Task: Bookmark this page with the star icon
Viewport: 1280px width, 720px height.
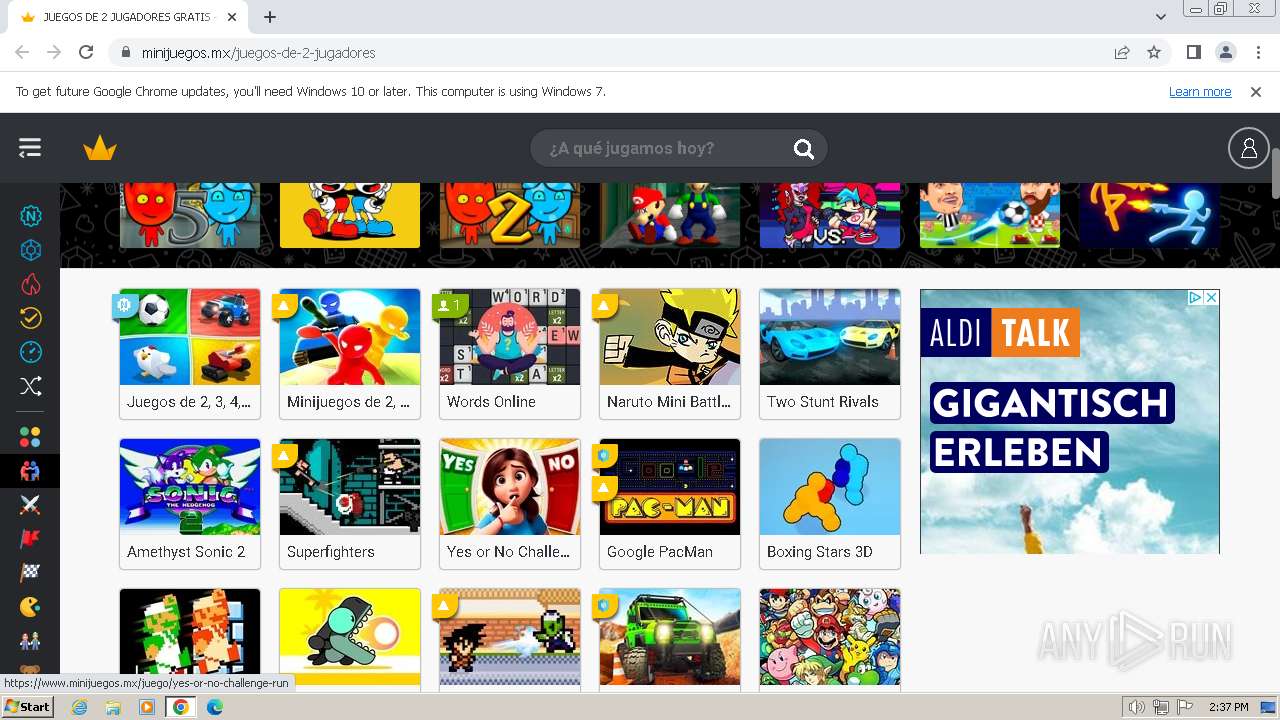Action: [x=1154, y=52]
